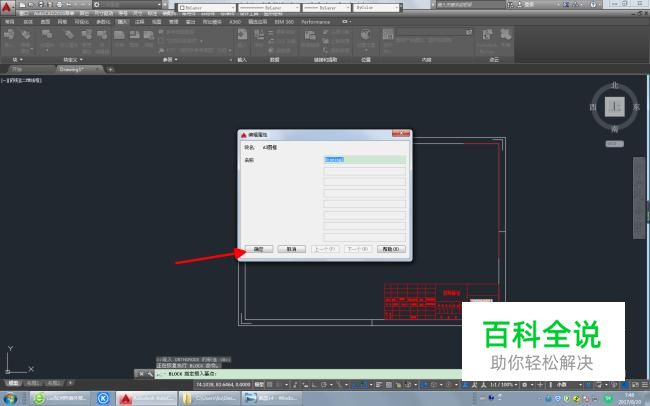Click the plus button to add a drawing tab
The height and width of the screenshot is (406, 650).
tap(110, 70)
